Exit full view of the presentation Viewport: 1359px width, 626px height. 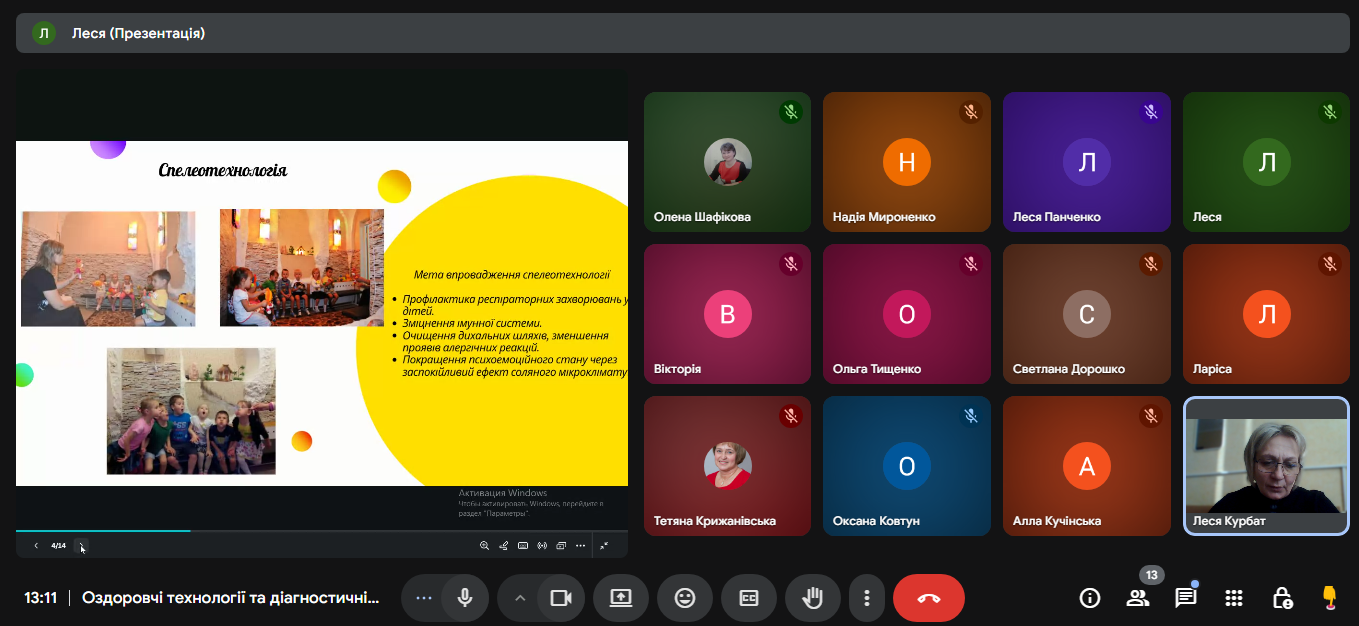pyautogui.click(x=604, y=546)
